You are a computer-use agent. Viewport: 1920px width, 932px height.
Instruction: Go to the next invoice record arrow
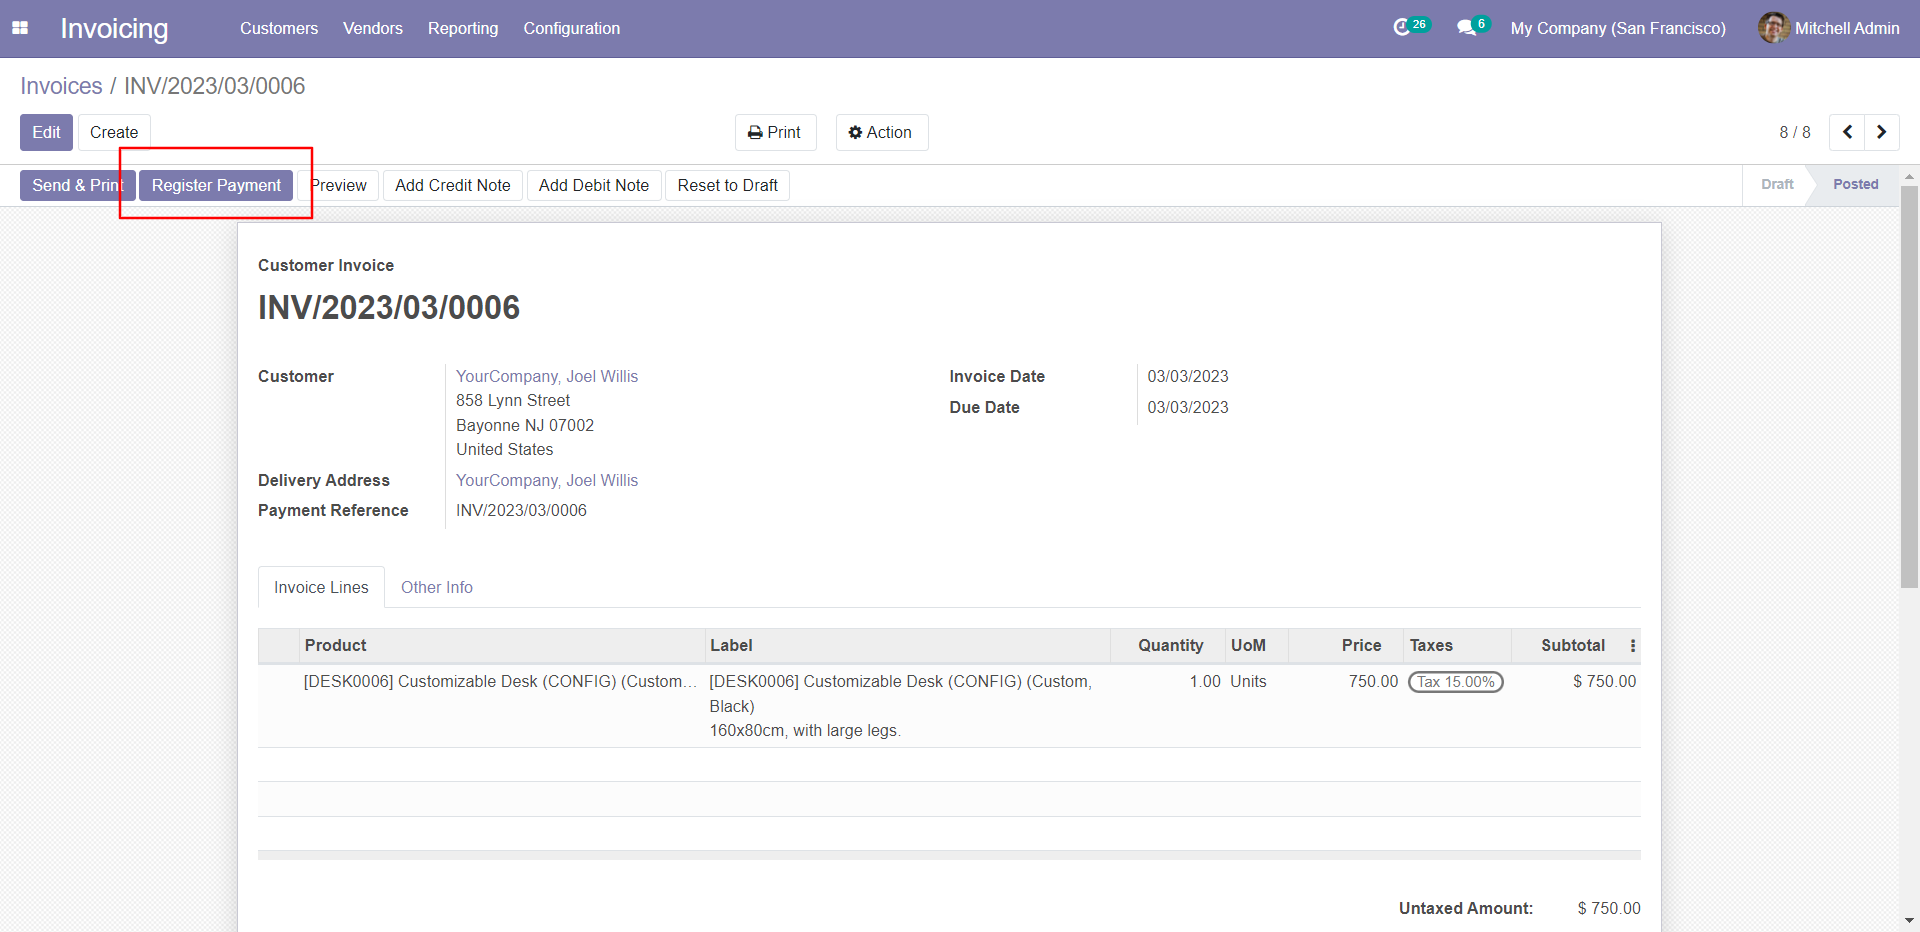click(x=1881, y=132)
